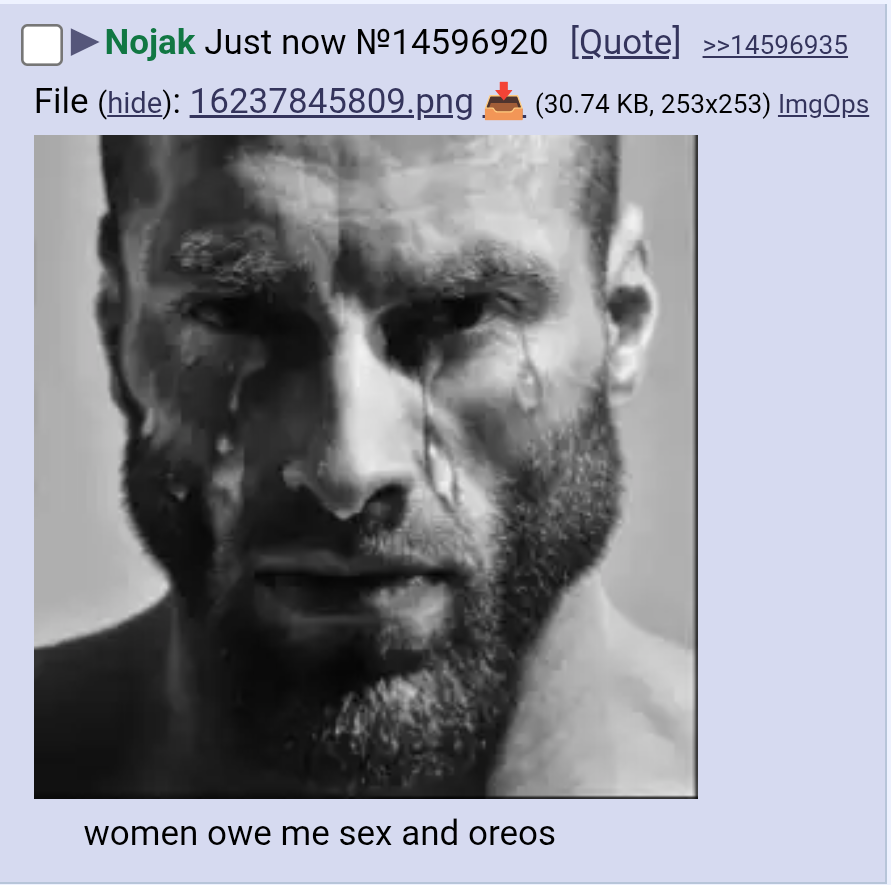Expand the crying man thumbnail image
The width and height of the screenshot is (891, 885).
click(365, 467)
